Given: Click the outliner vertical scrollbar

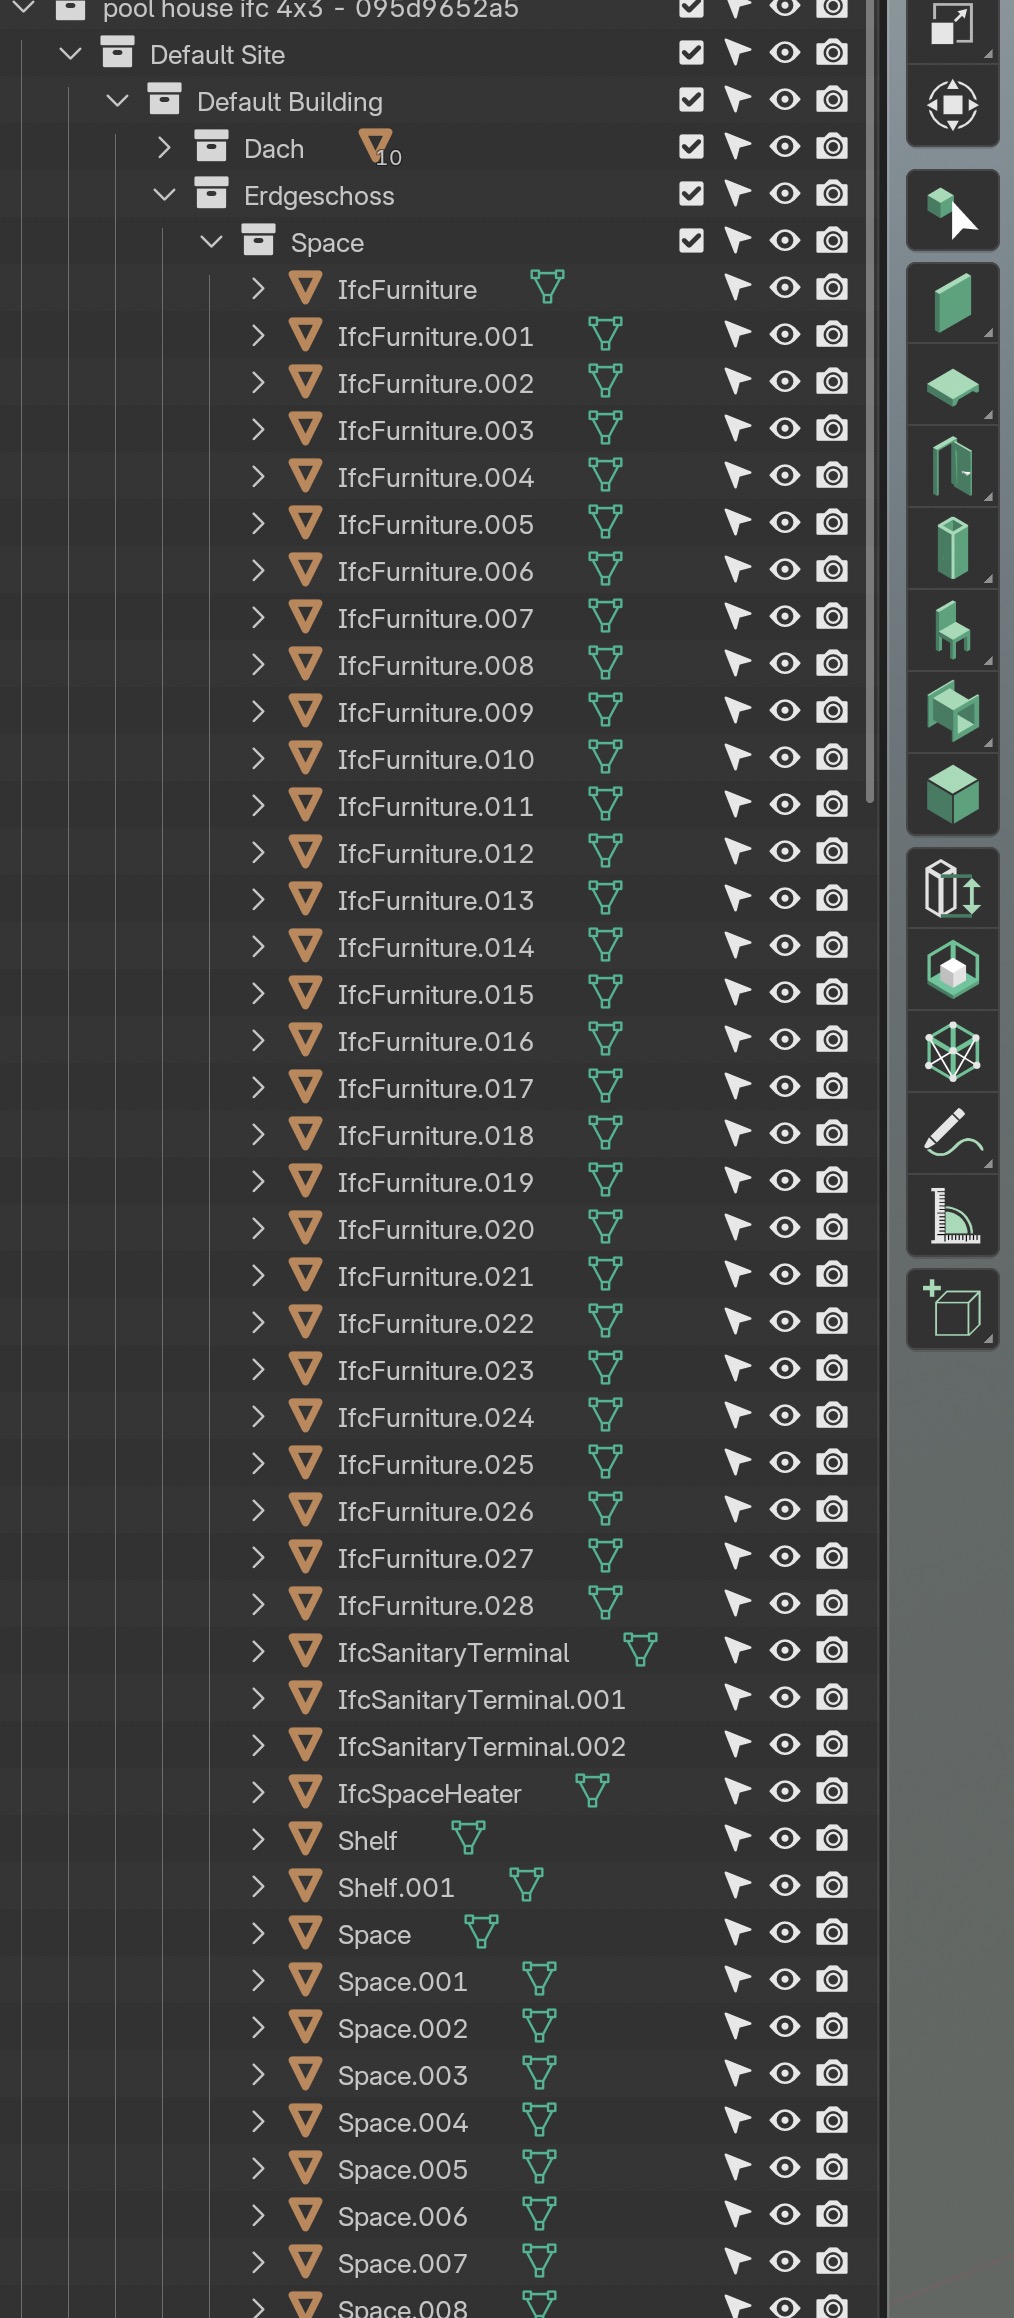Looking at the screenshot, I should click(869, 400).
